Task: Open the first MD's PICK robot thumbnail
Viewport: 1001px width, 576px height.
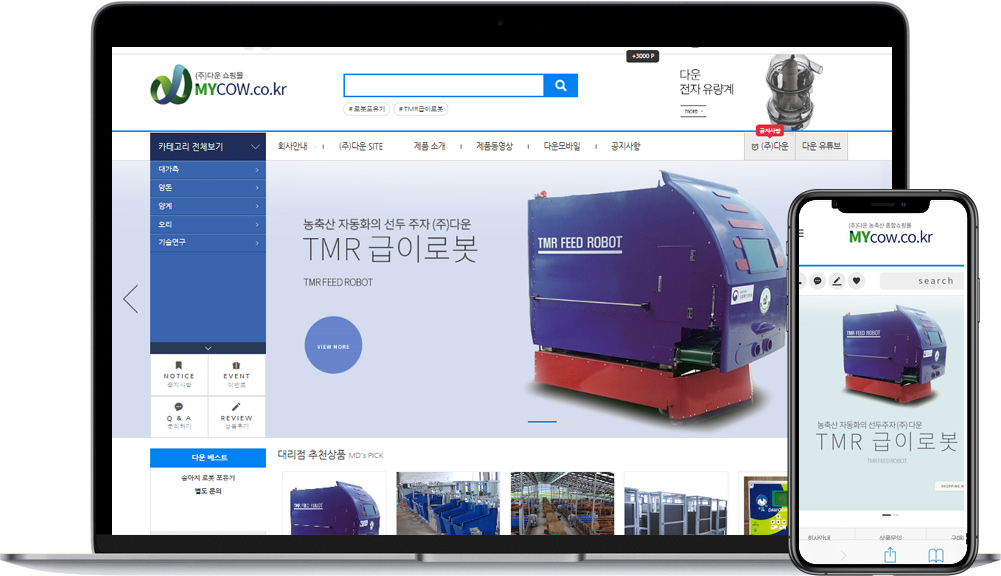Action: coord(335,503)
